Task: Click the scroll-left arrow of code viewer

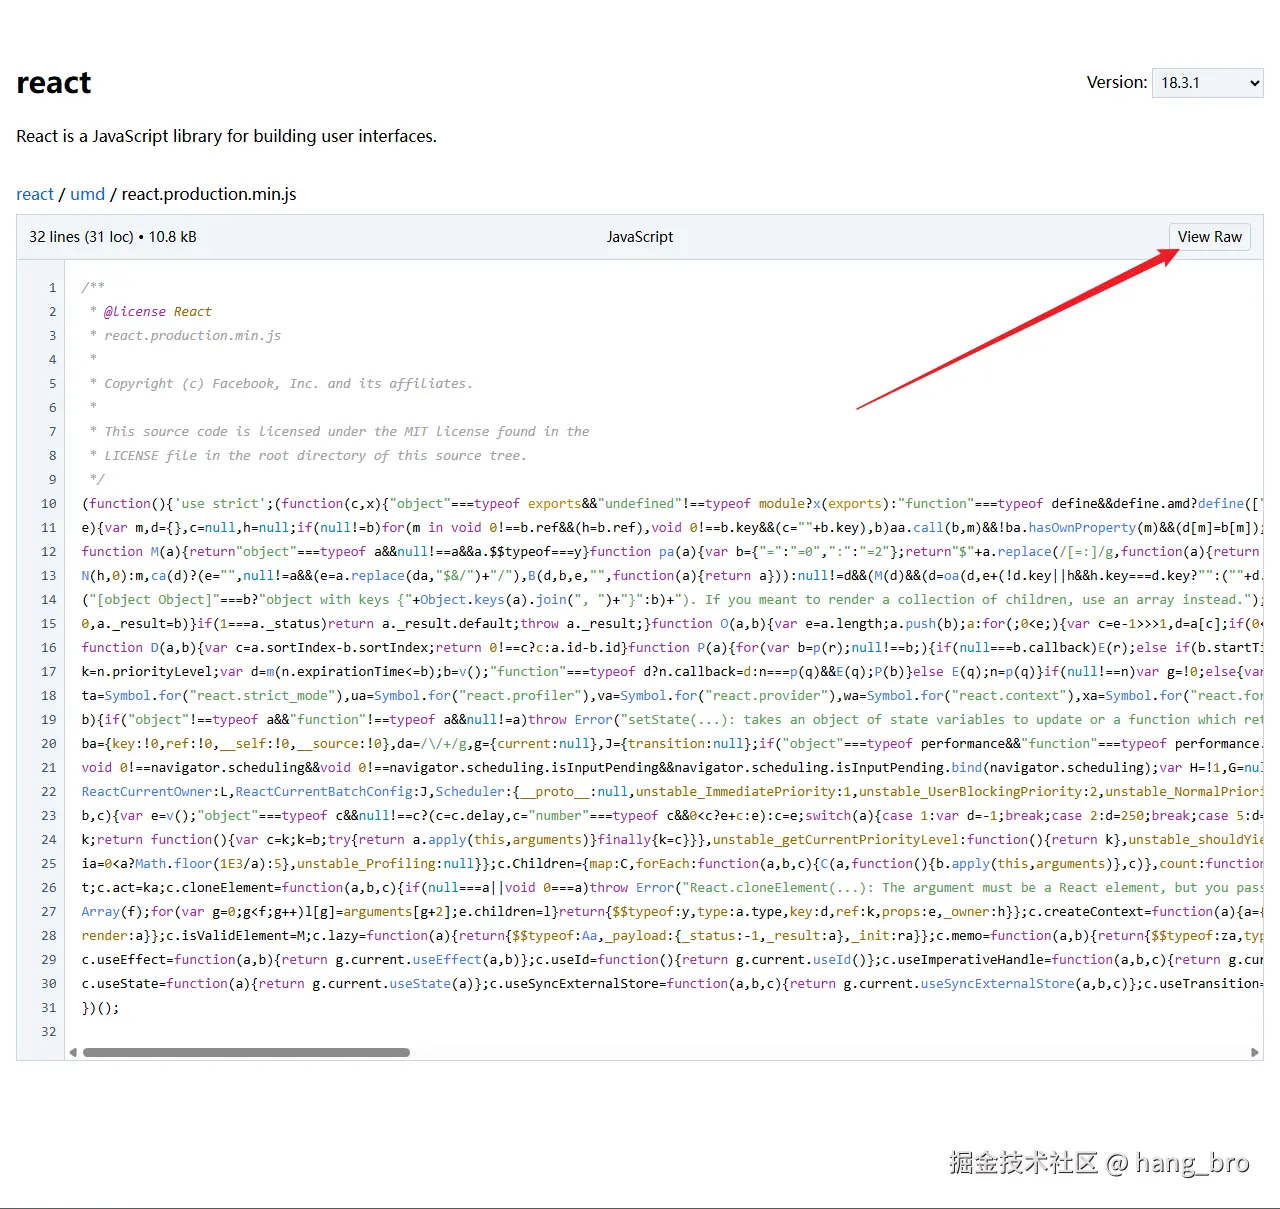Action: coord(73,1052)
